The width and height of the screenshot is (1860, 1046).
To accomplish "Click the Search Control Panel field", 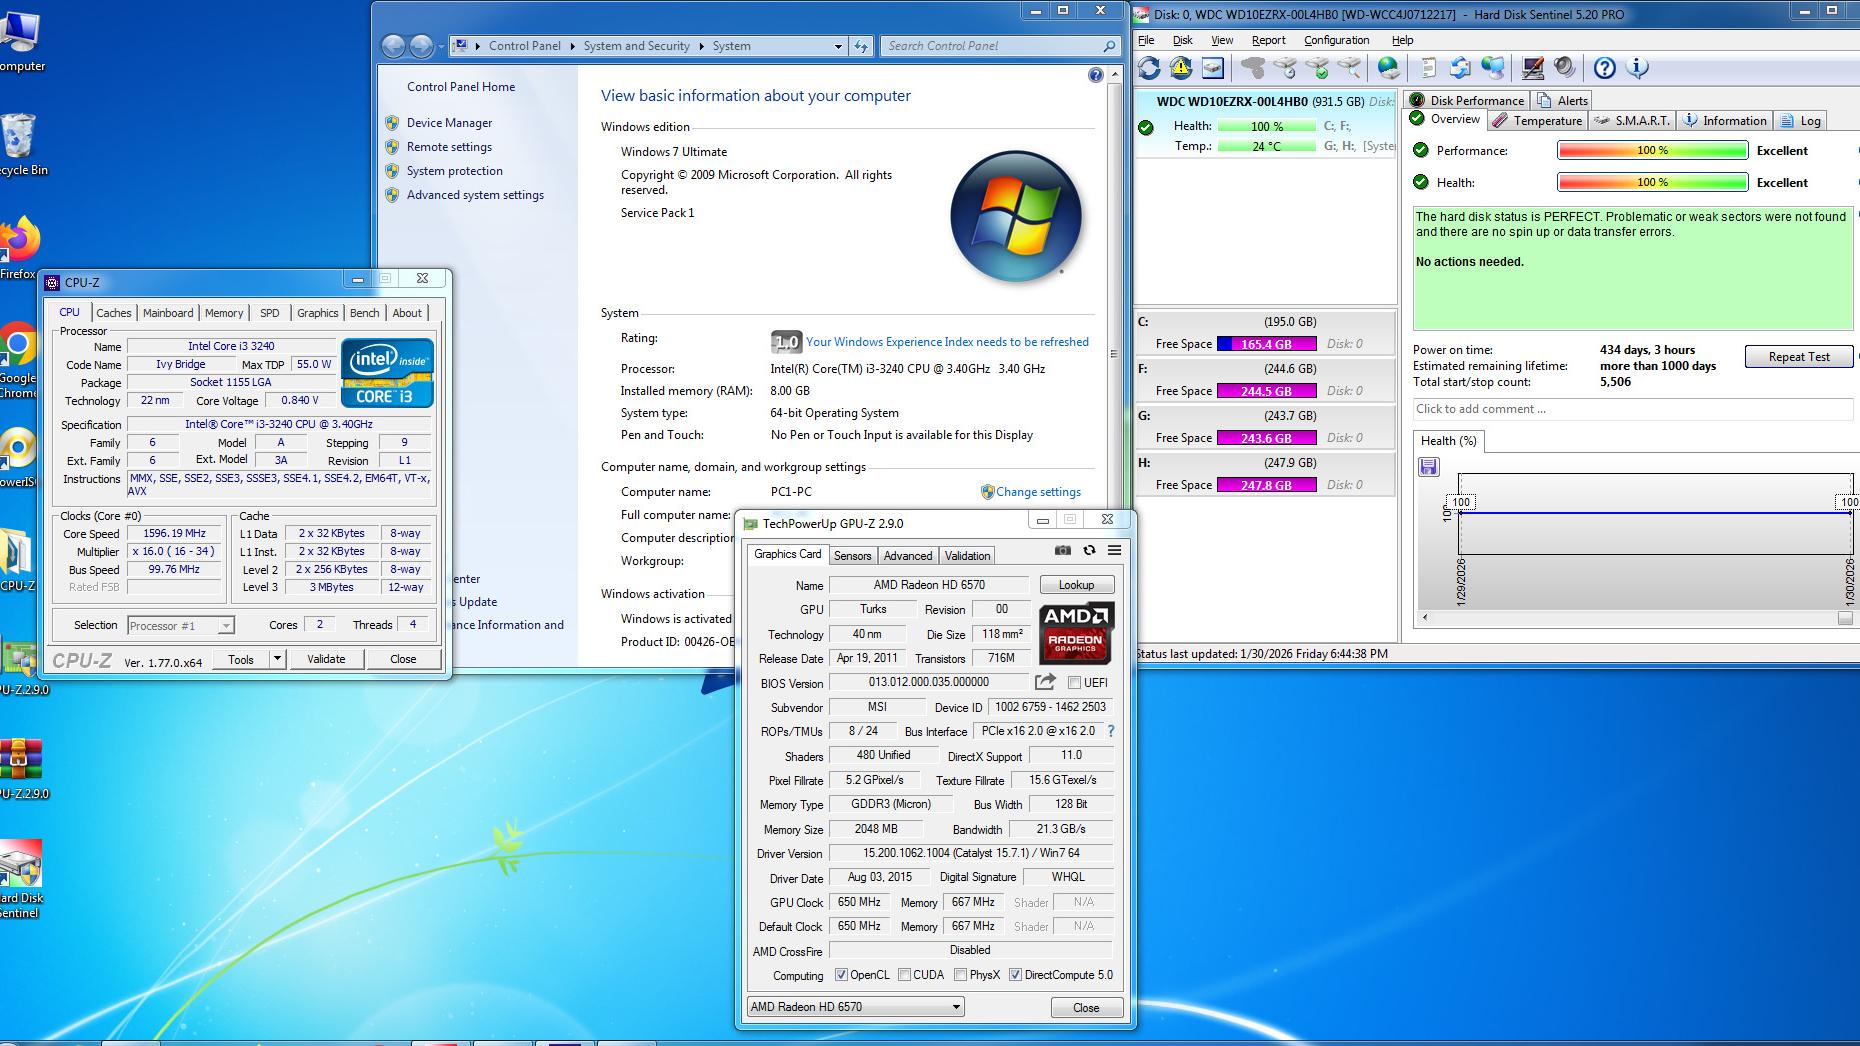I will (990, 46).
